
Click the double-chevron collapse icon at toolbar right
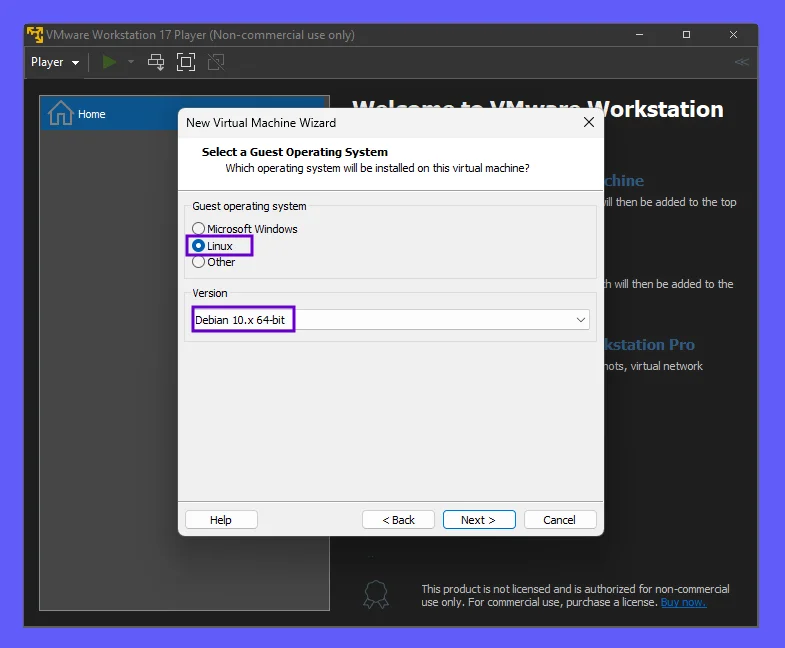tap(741, 62)
